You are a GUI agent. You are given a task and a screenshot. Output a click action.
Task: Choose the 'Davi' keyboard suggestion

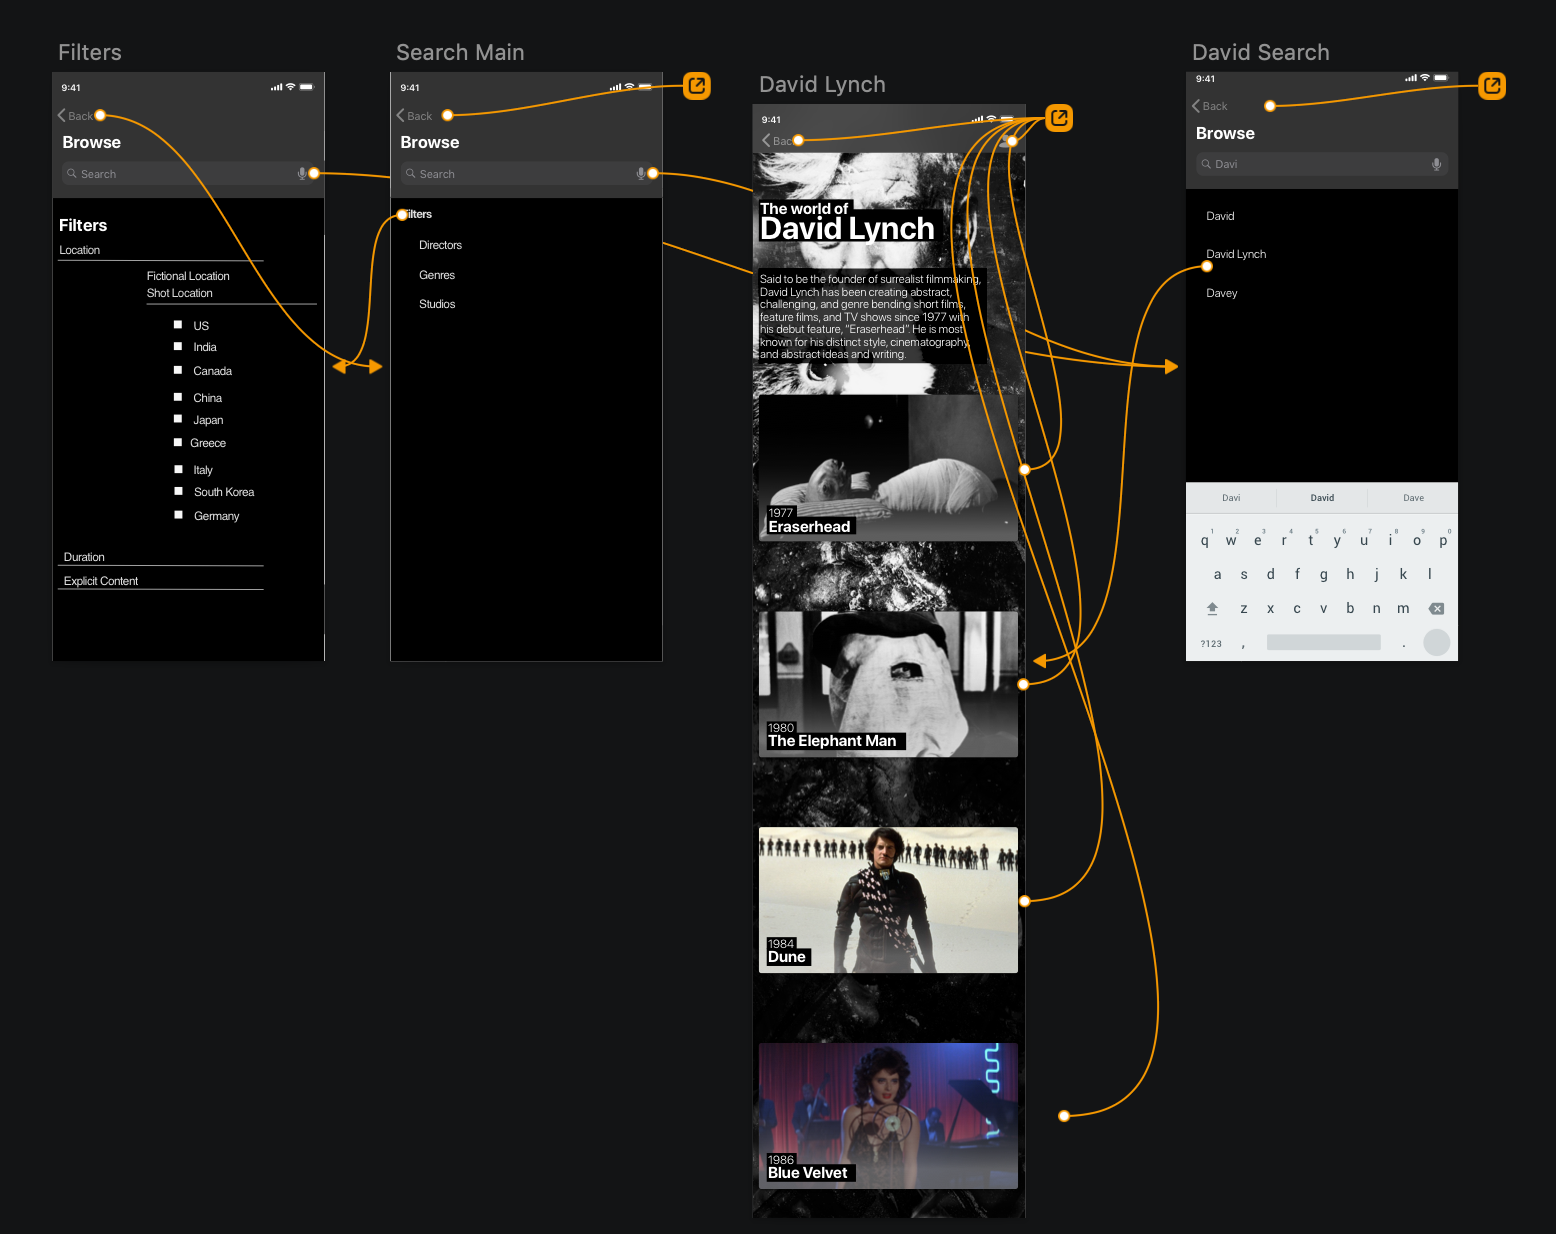[x=1231, y=498]
